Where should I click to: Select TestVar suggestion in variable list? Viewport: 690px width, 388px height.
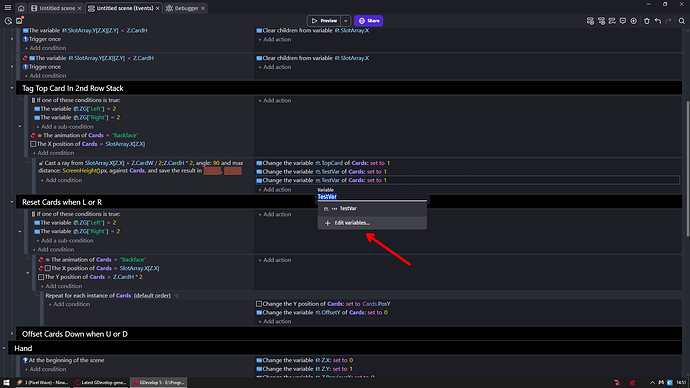point(372,209)
